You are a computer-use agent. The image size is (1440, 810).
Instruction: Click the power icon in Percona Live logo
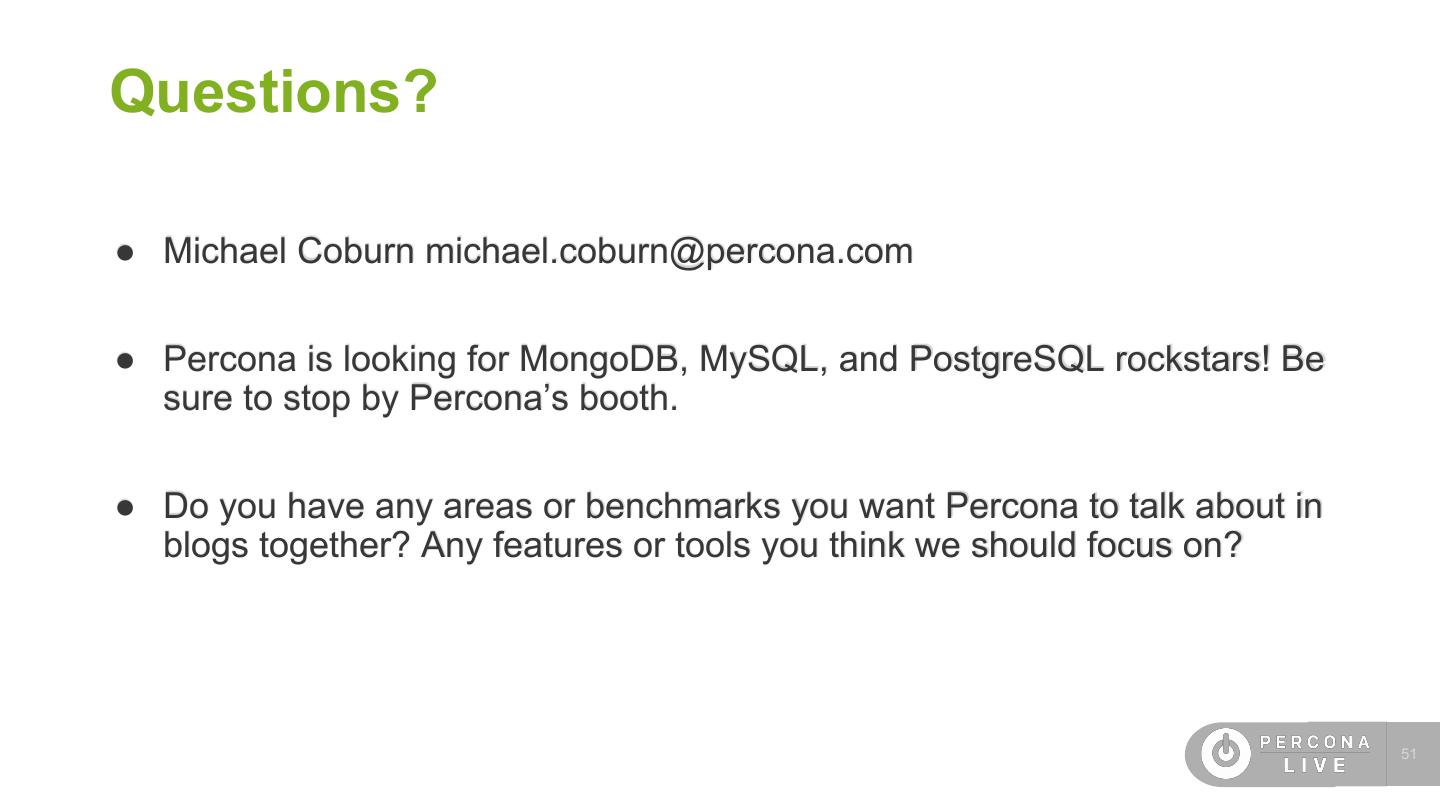pos(1225,753)
